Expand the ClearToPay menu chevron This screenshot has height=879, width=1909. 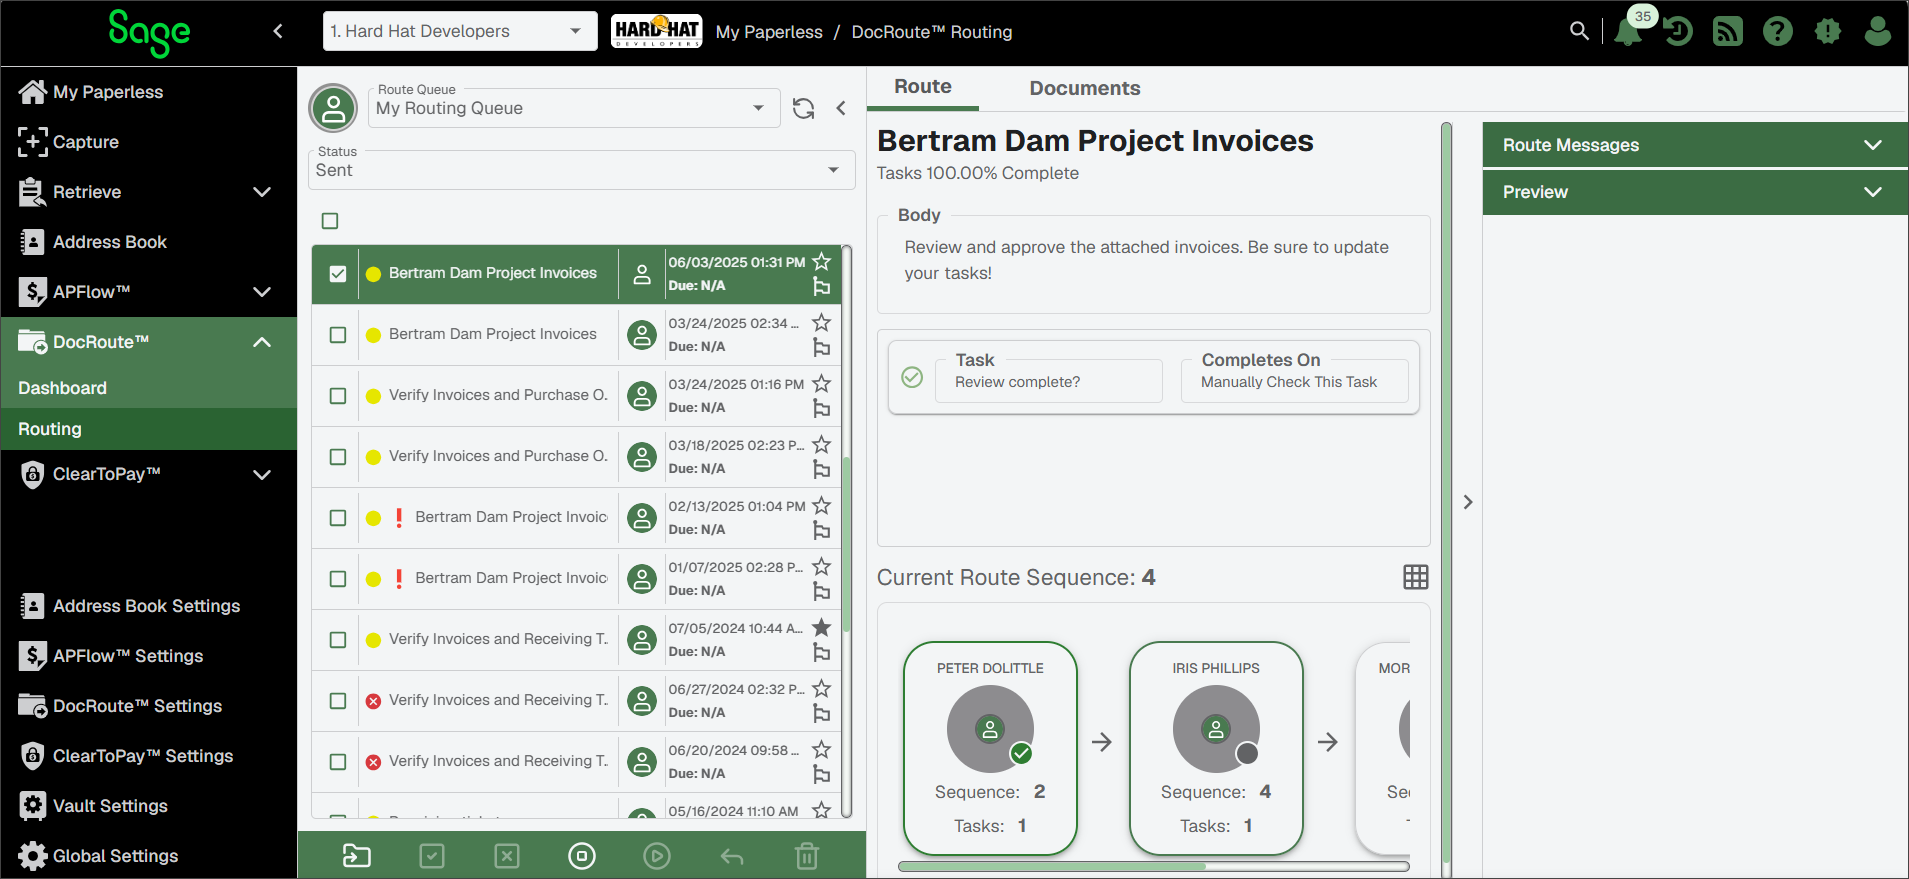[x=262, y=474]
